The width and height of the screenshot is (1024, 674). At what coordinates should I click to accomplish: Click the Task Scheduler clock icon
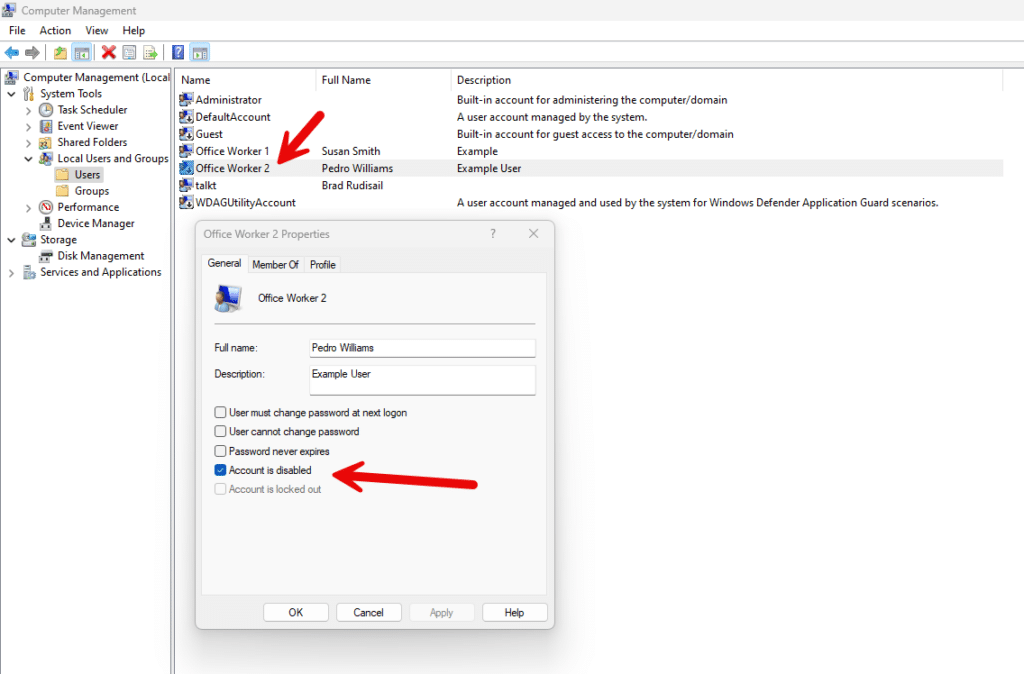46,110
